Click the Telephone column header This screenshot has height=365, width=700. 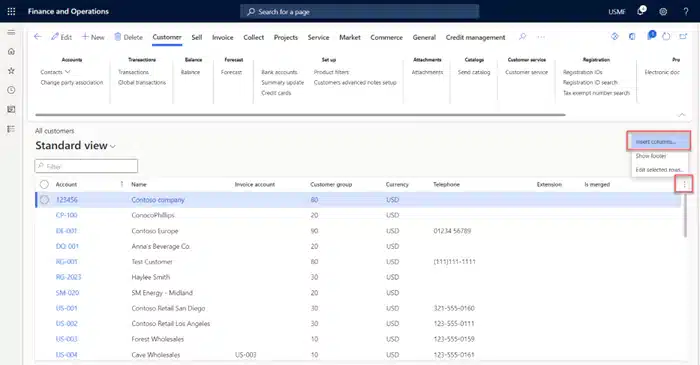446,184
